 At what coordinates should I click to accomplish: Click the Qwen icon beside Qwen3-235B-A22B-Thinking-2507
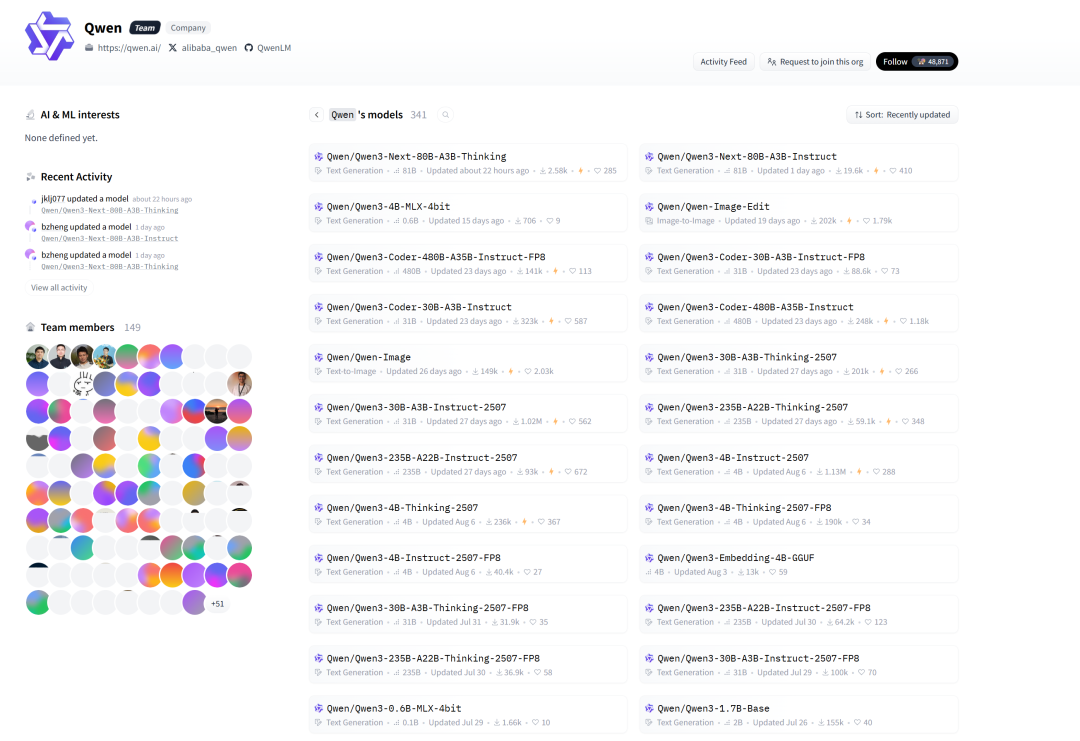click(x=649, y=407)
